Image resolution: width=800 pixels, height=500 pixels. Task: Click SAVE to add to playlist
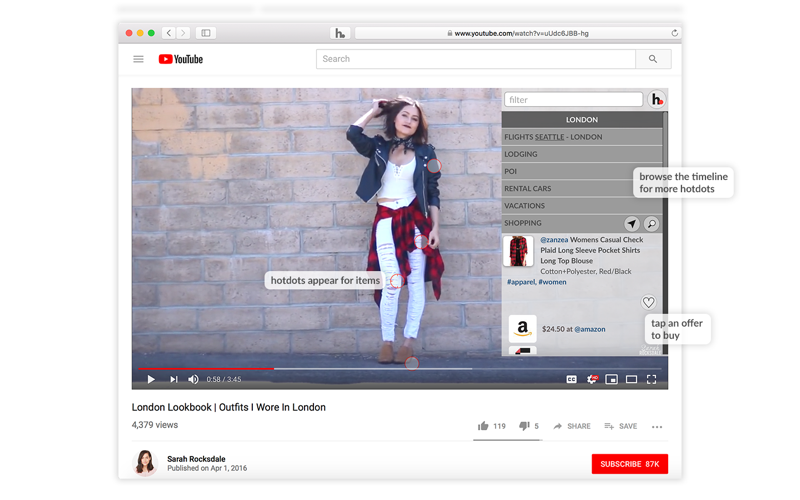[621, 426]
